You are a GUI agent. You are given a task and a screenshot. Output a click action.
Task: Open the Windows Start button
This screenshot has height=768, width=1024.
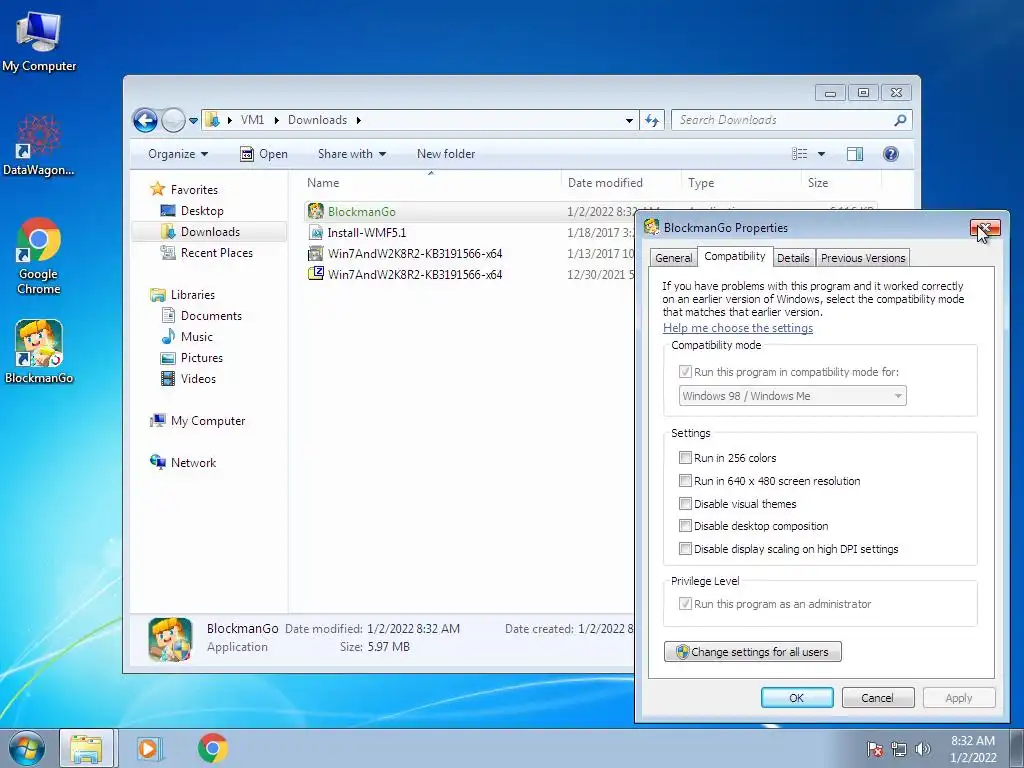coord(27,748)
